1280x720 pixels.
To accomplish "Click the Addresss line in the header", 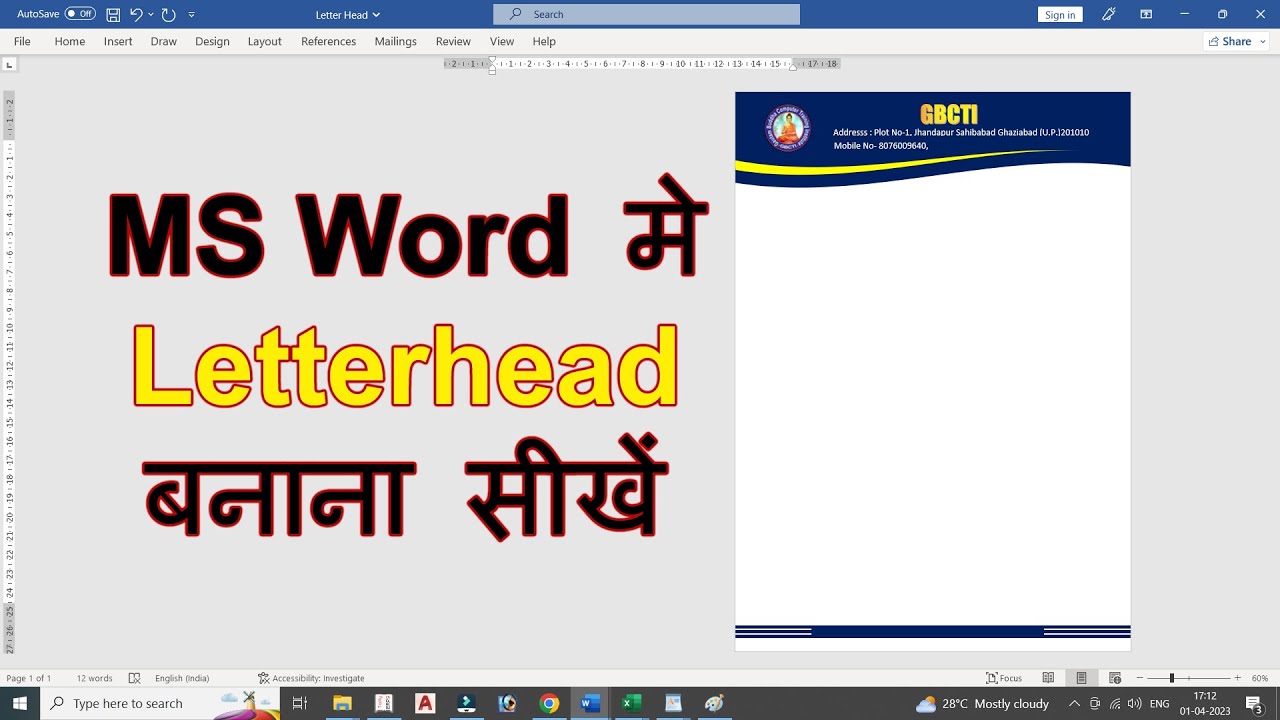I will 961,132.
